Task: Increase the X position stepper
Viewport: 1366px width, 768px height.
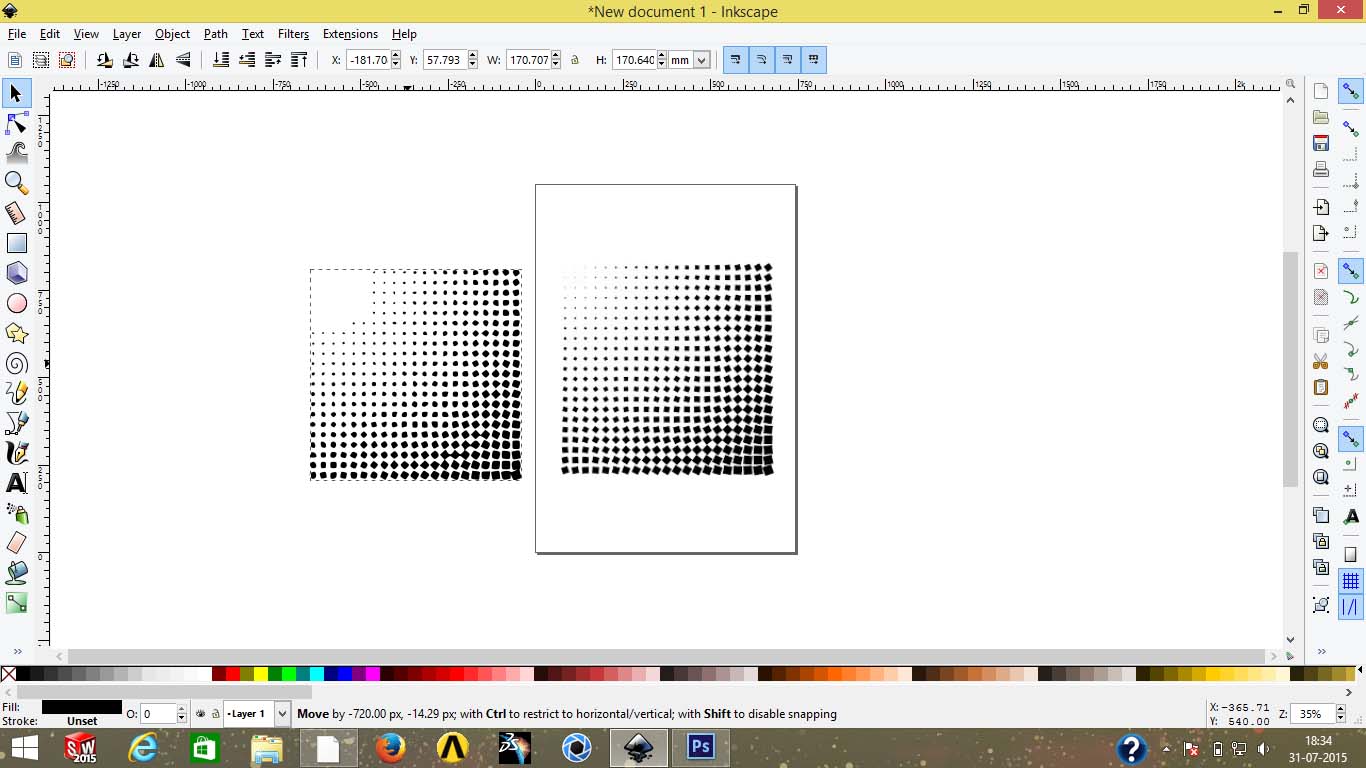Action: coord(396,56)
